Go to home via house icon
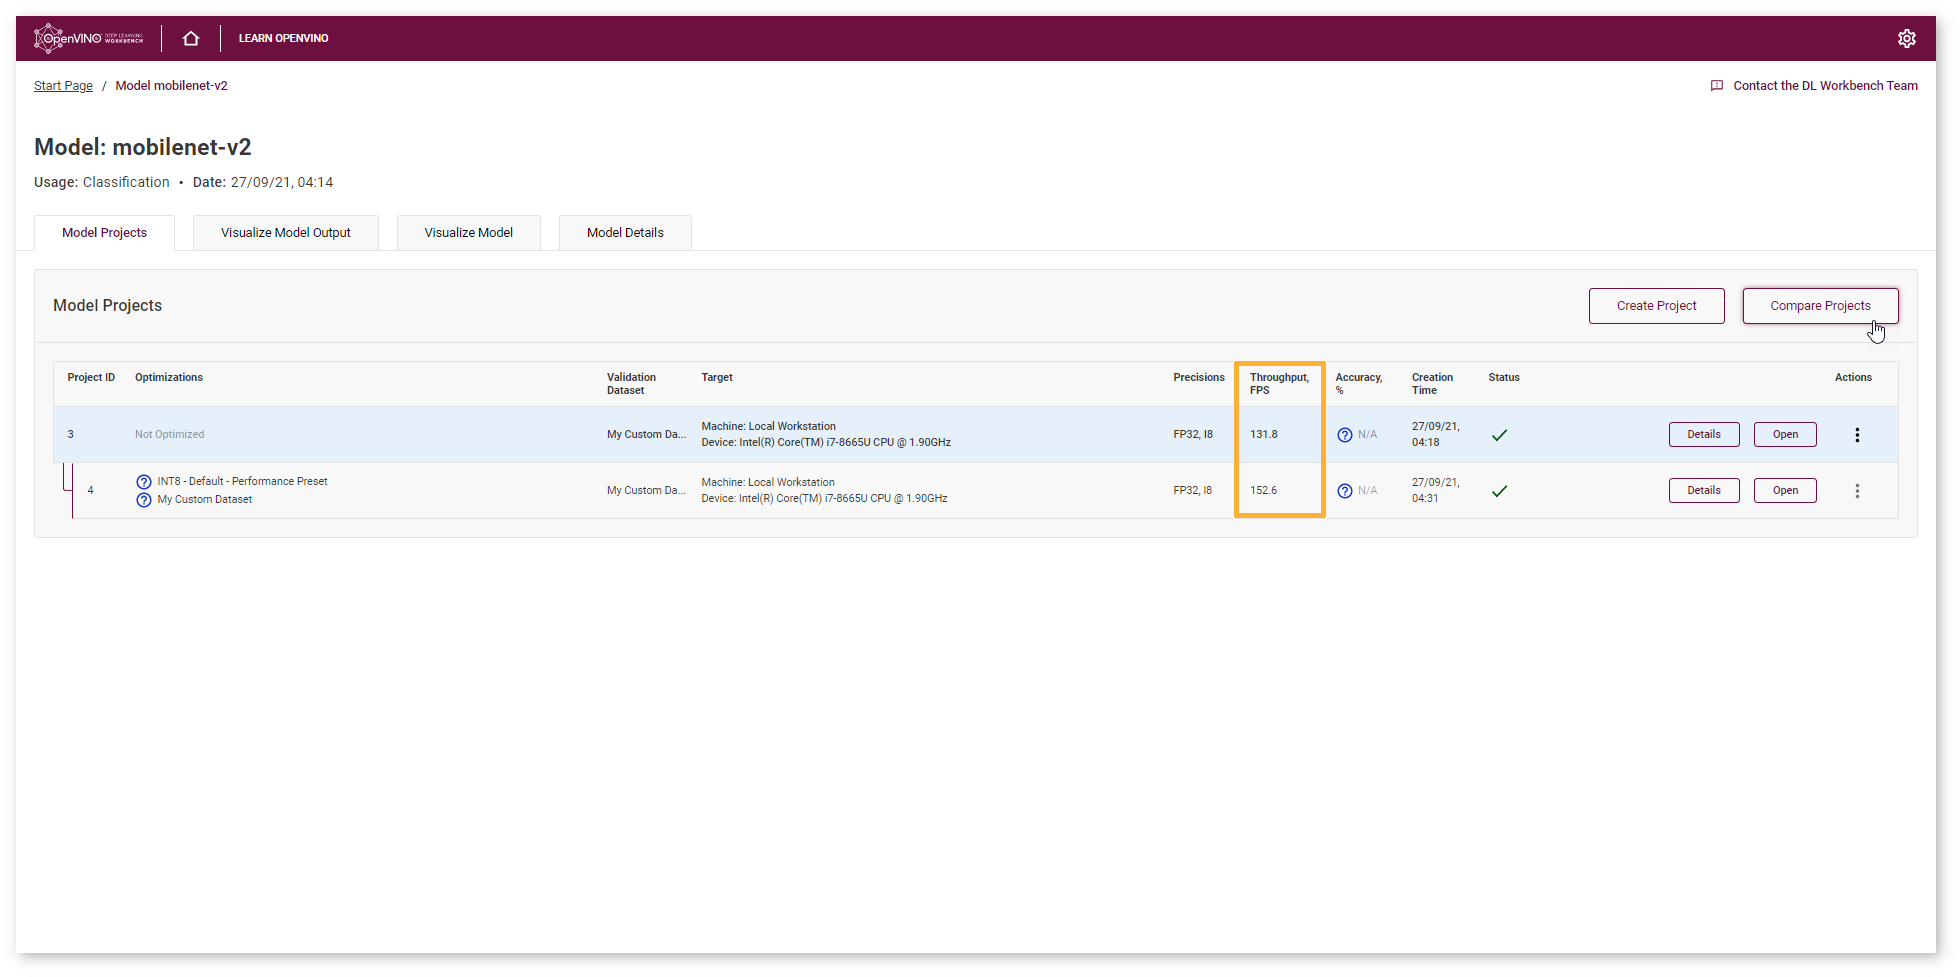 [x=191, y=38]
